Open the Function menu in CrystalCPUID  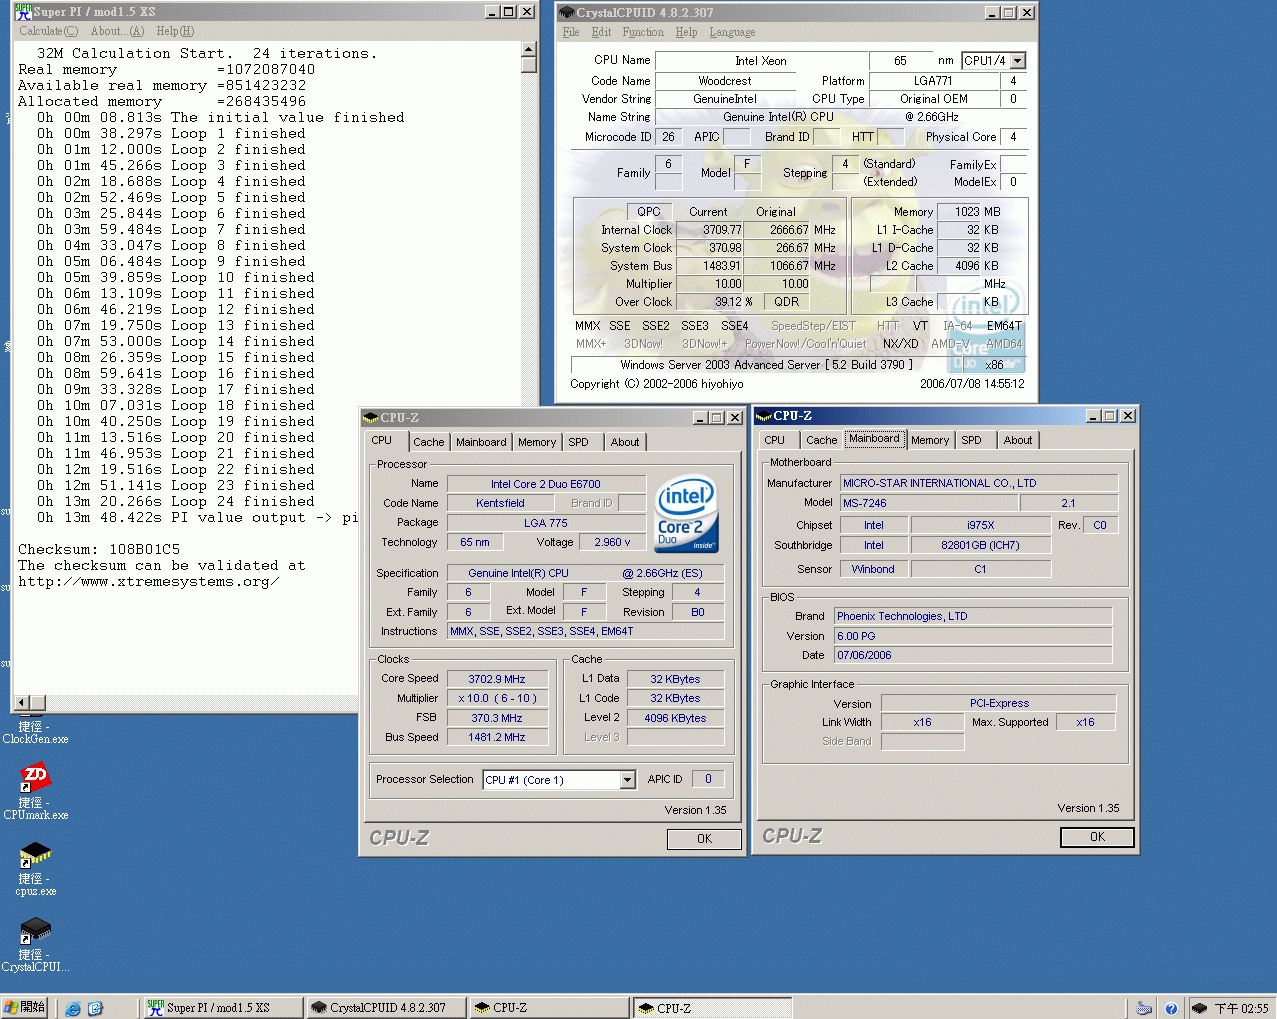(643, 32)
